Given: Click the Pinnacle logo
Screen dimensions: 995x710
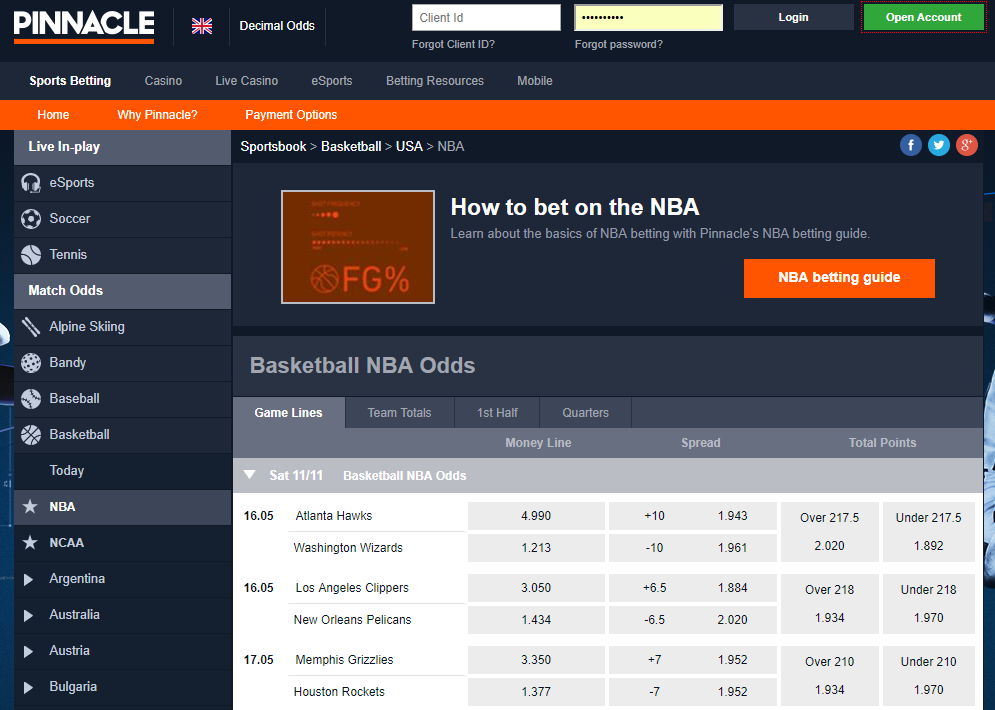Looking at the screenshot, I should [84, 25].
